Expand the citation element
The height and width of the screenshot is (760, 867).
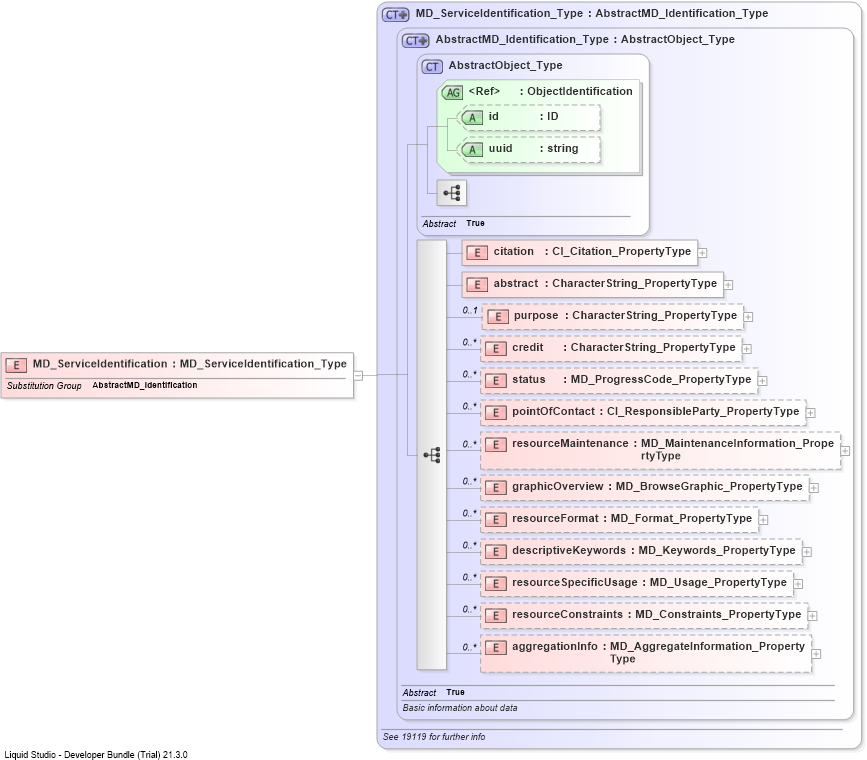(702, 253)
